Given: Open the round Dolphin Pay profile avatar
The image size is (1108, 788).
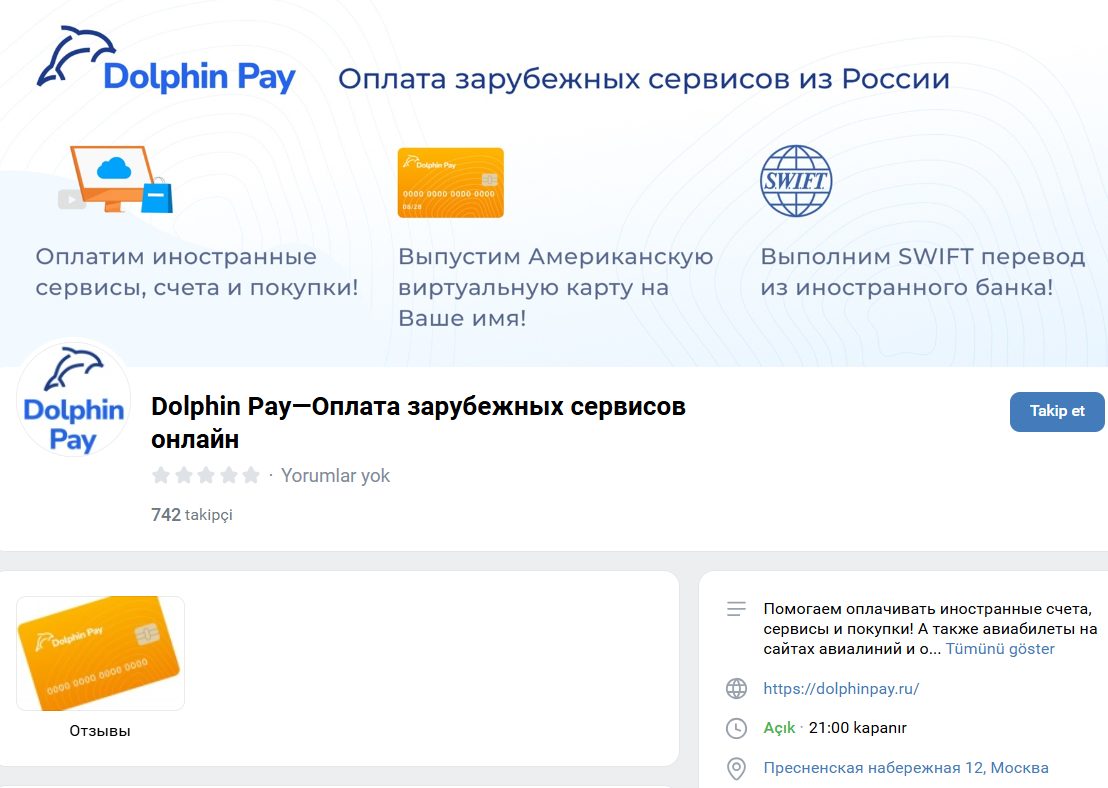Looking at the screenshot, I should point(73,400).
